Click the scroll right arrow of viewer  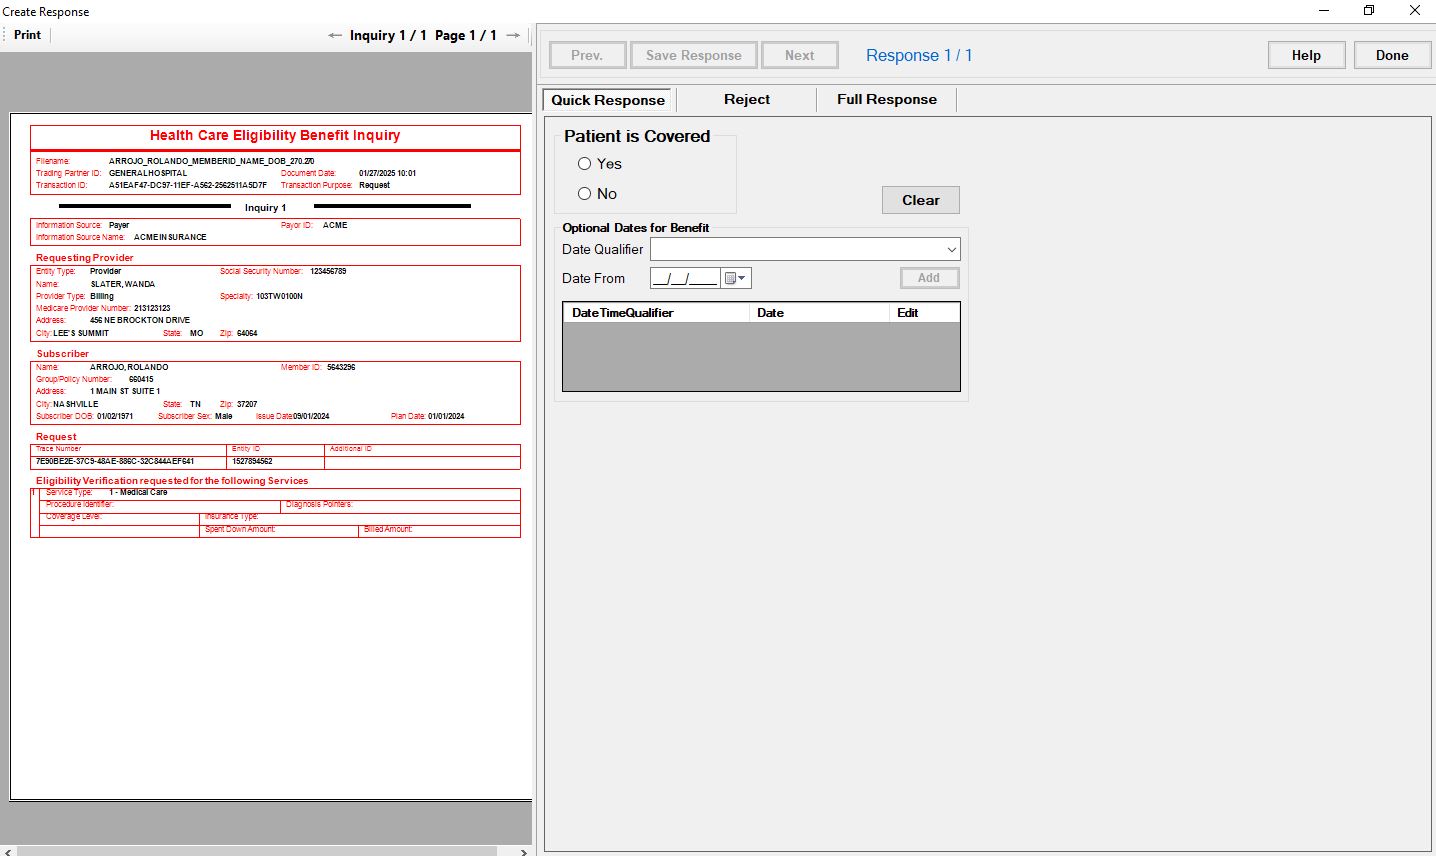[x=523, y=851]
